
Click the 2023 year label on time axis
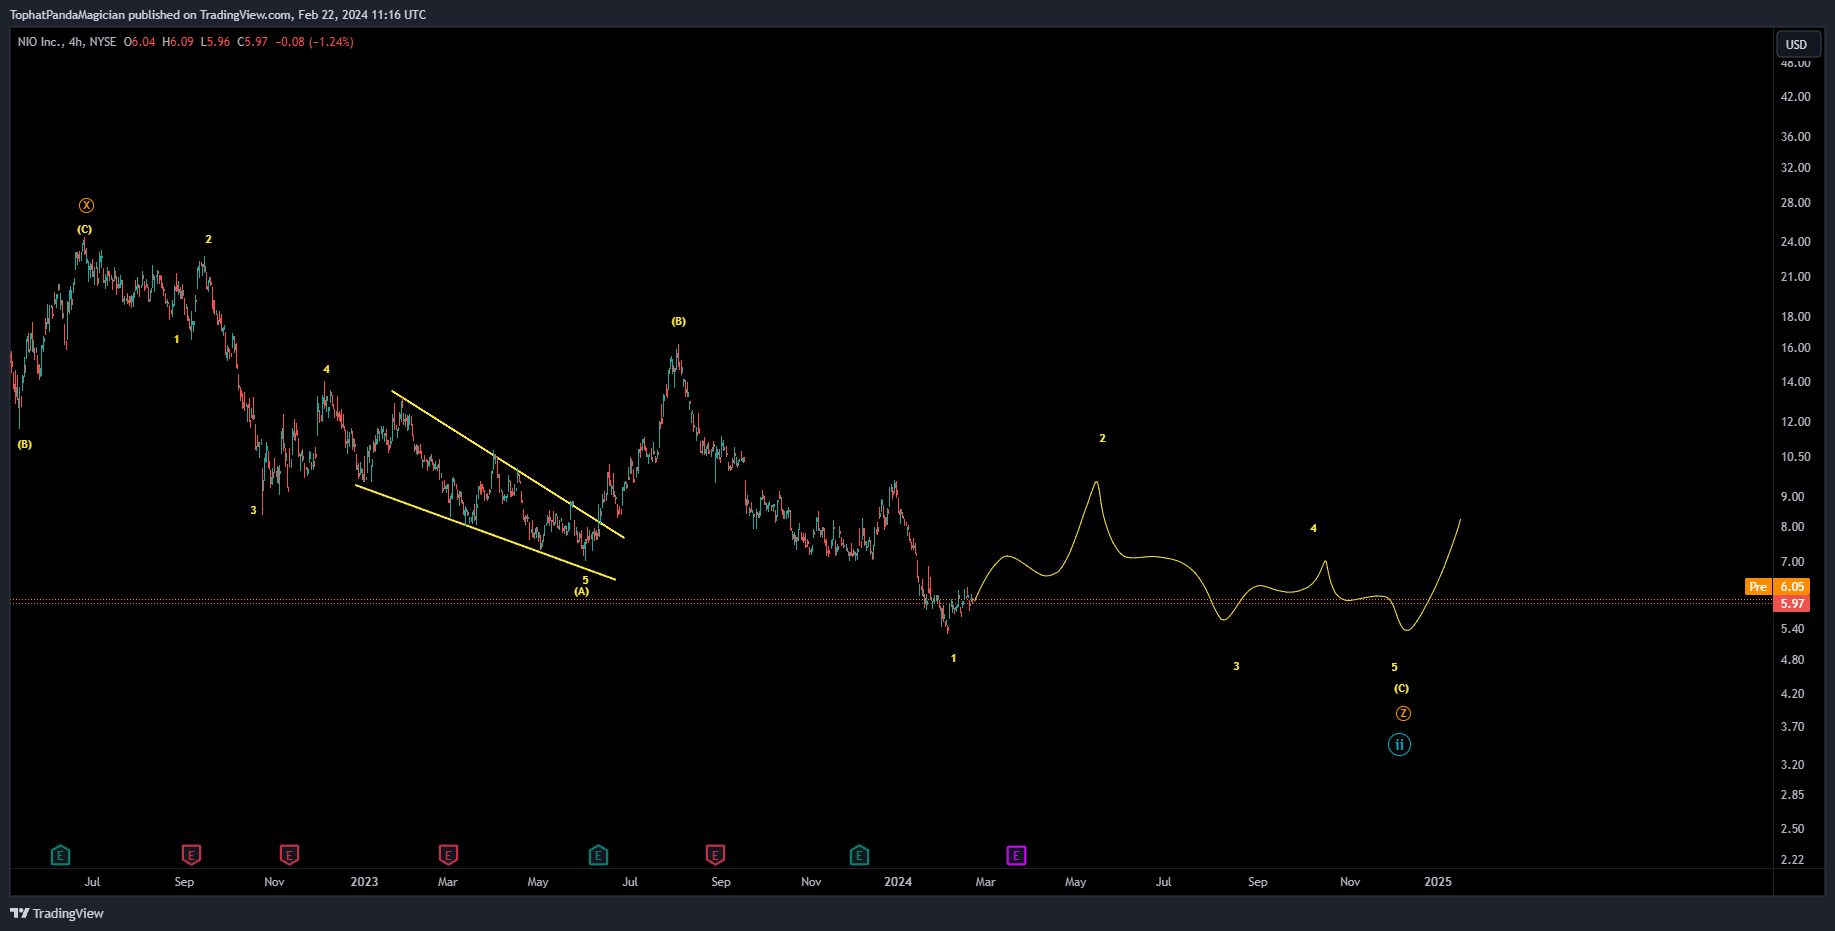(x=364, y=881)
